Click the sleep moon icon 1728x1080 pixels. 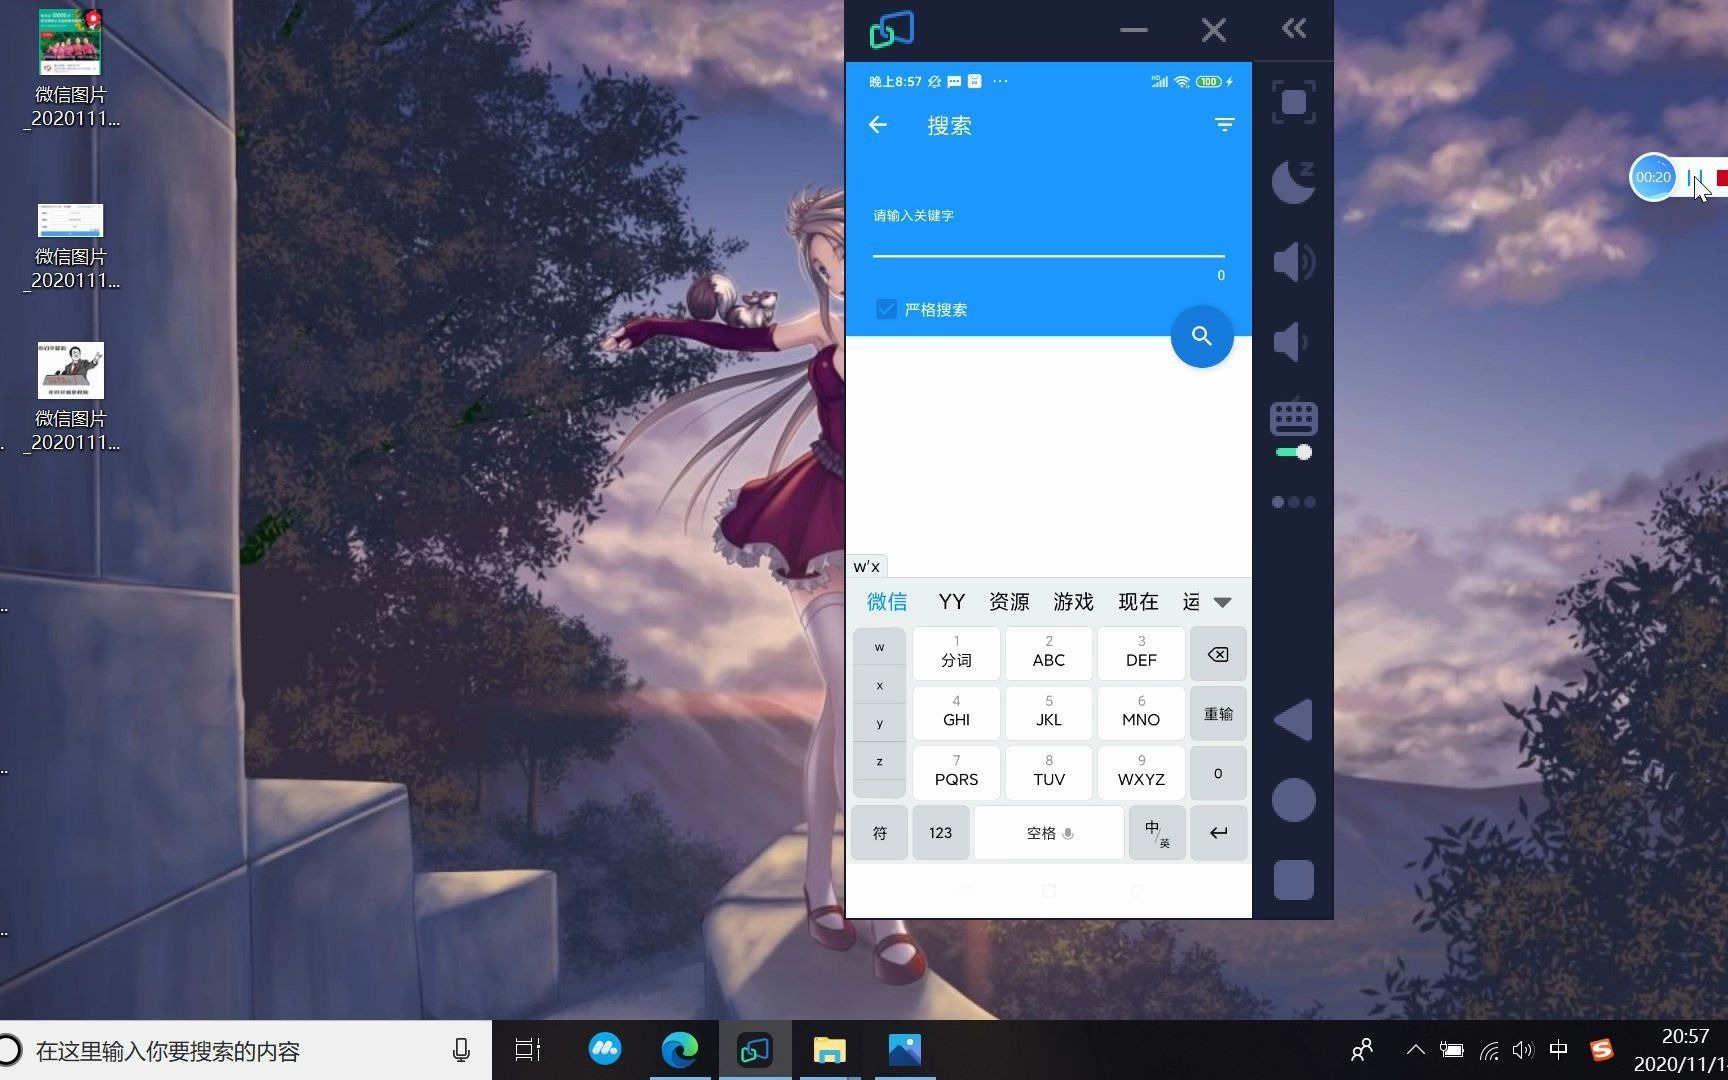click(1293, 182)
